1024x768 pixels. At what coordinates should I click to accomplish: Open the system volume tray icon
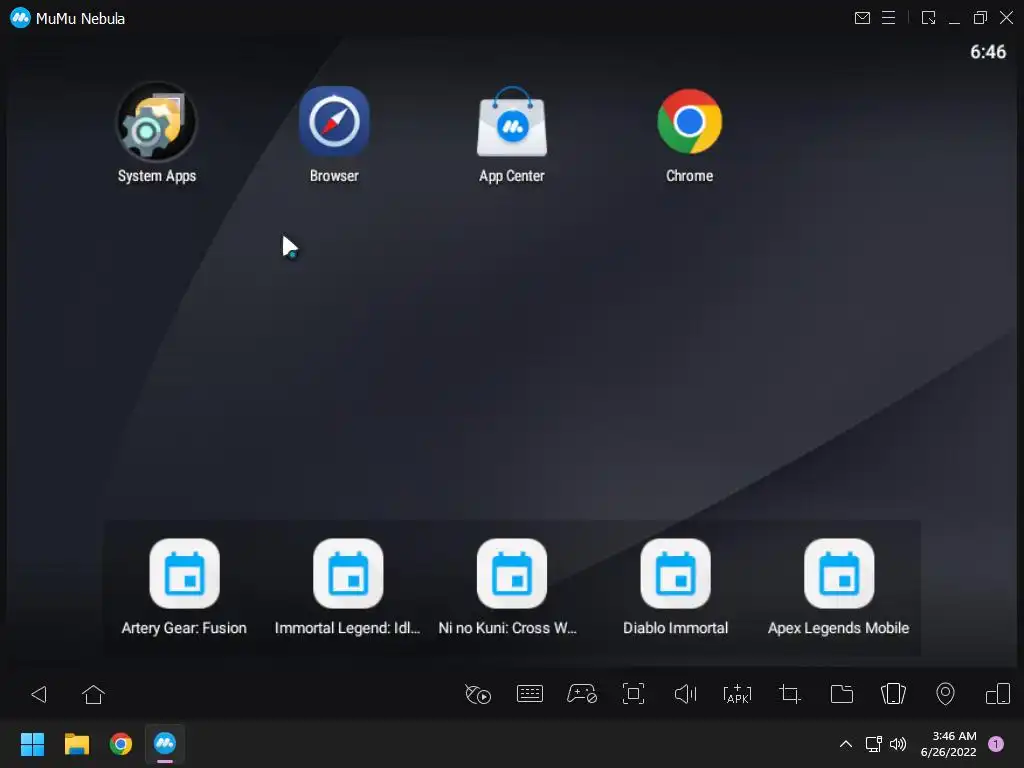899,744
